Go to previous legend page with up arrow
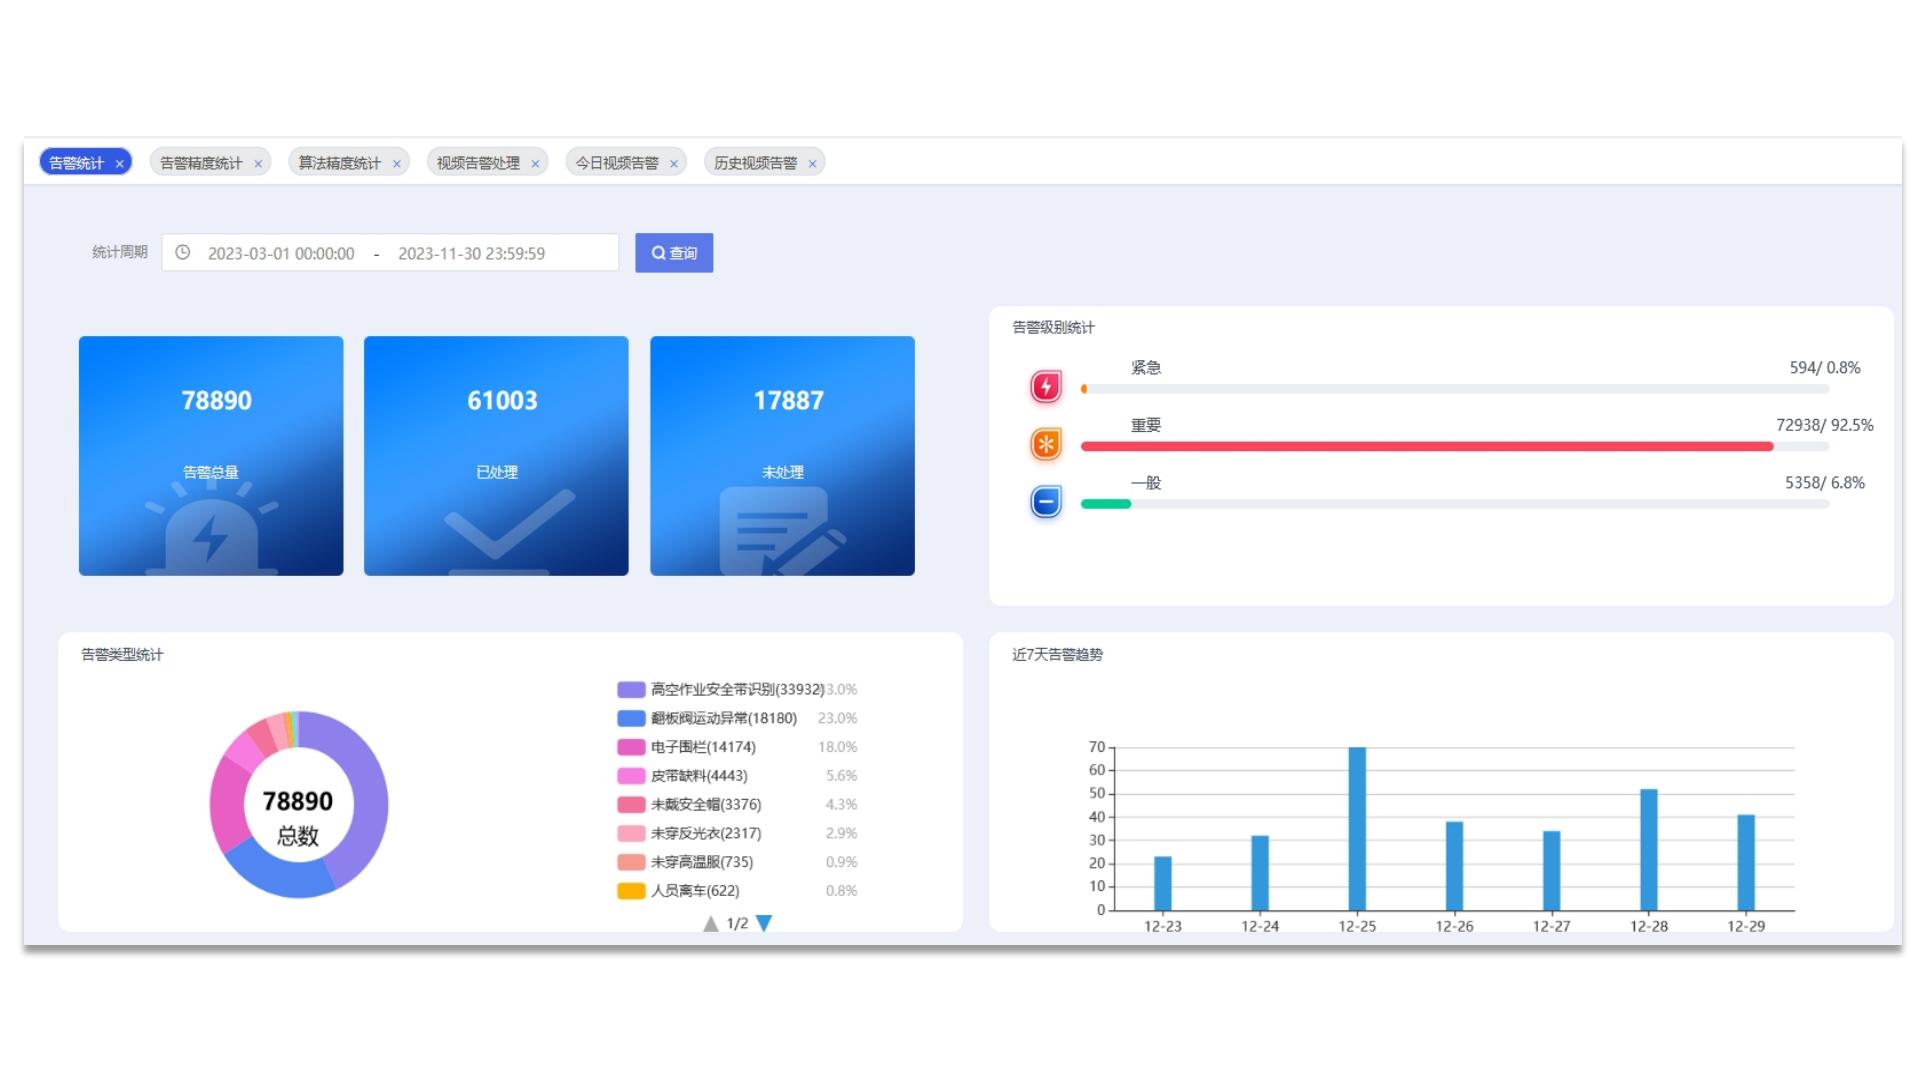Viewport: 1920px width, 1080px height. [710, 923]
